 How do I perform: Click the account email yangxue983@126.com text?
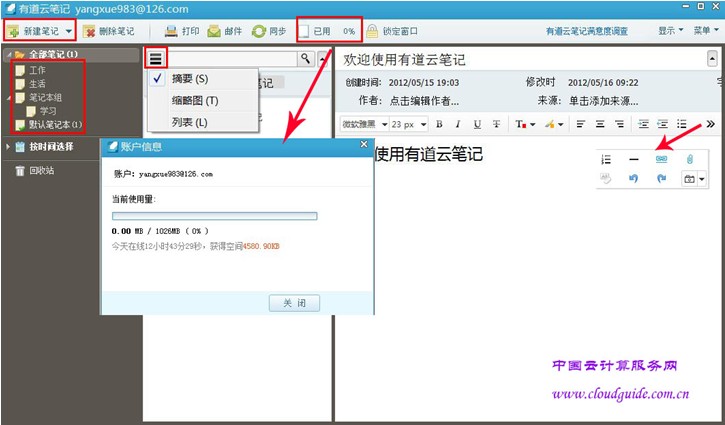tap(176, 174)
